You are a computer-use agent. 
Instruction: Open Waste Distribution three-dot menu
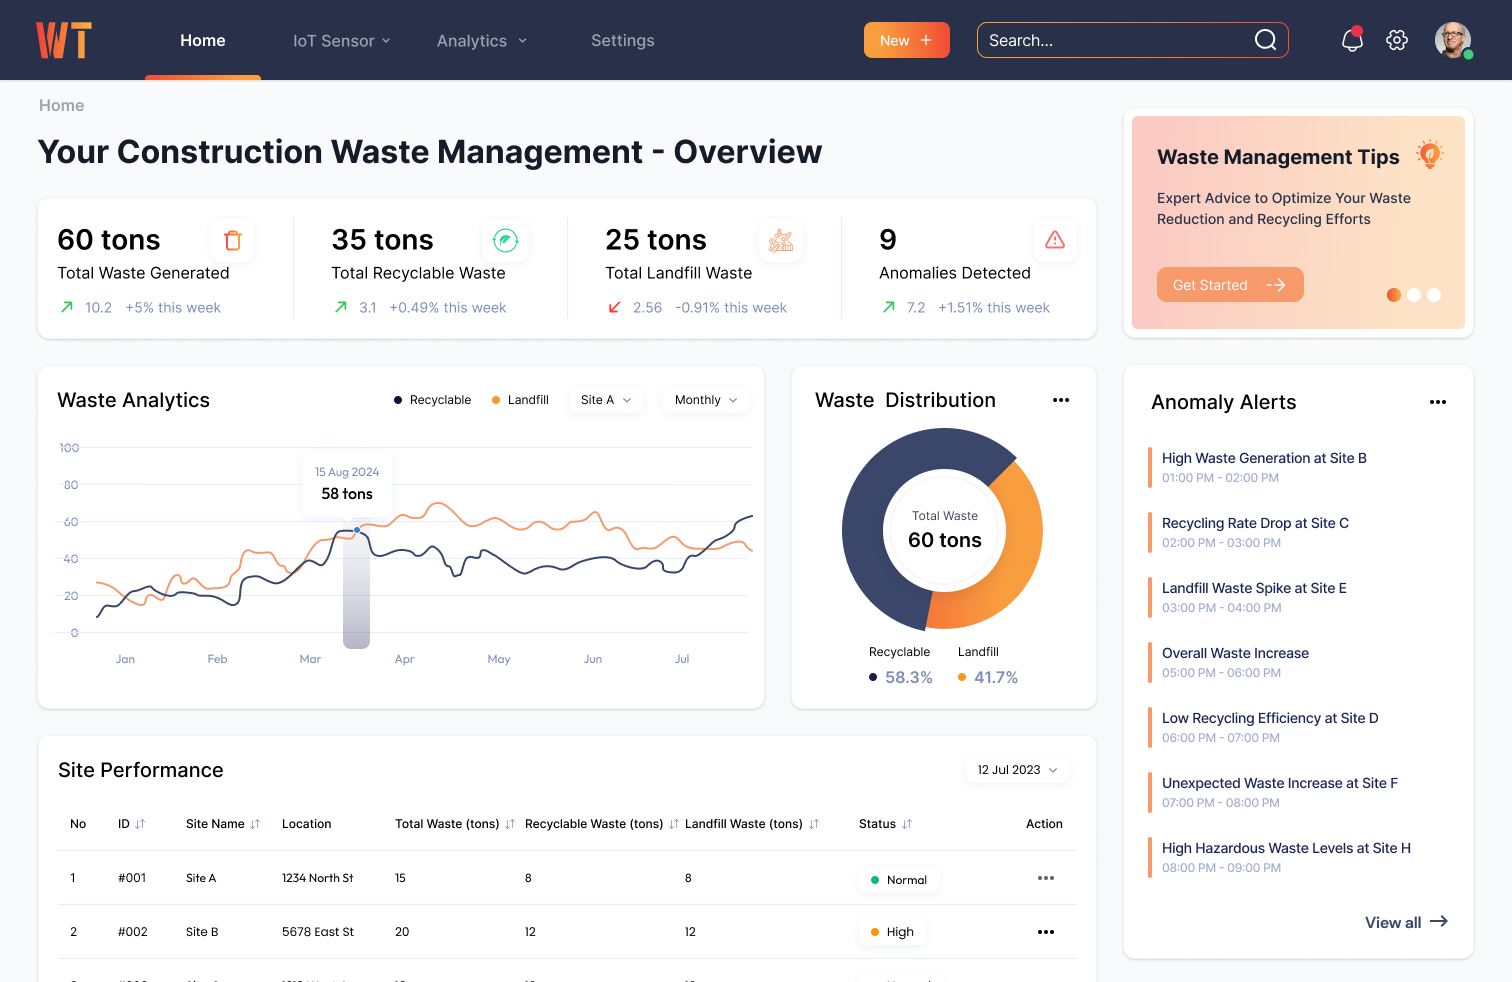point(1061,400)
